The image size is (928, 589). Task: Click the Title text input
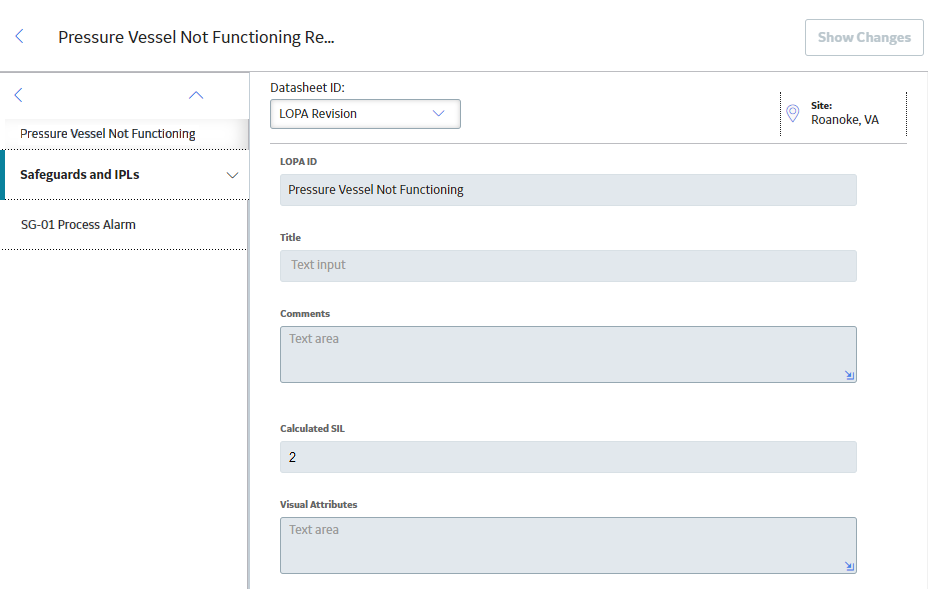click(568, 266)
